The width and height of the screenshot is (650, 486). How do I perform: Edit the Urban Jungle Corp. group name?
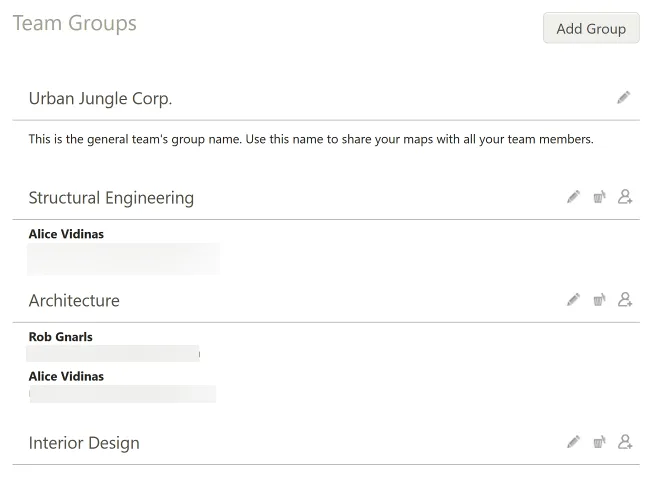[624, 97]
